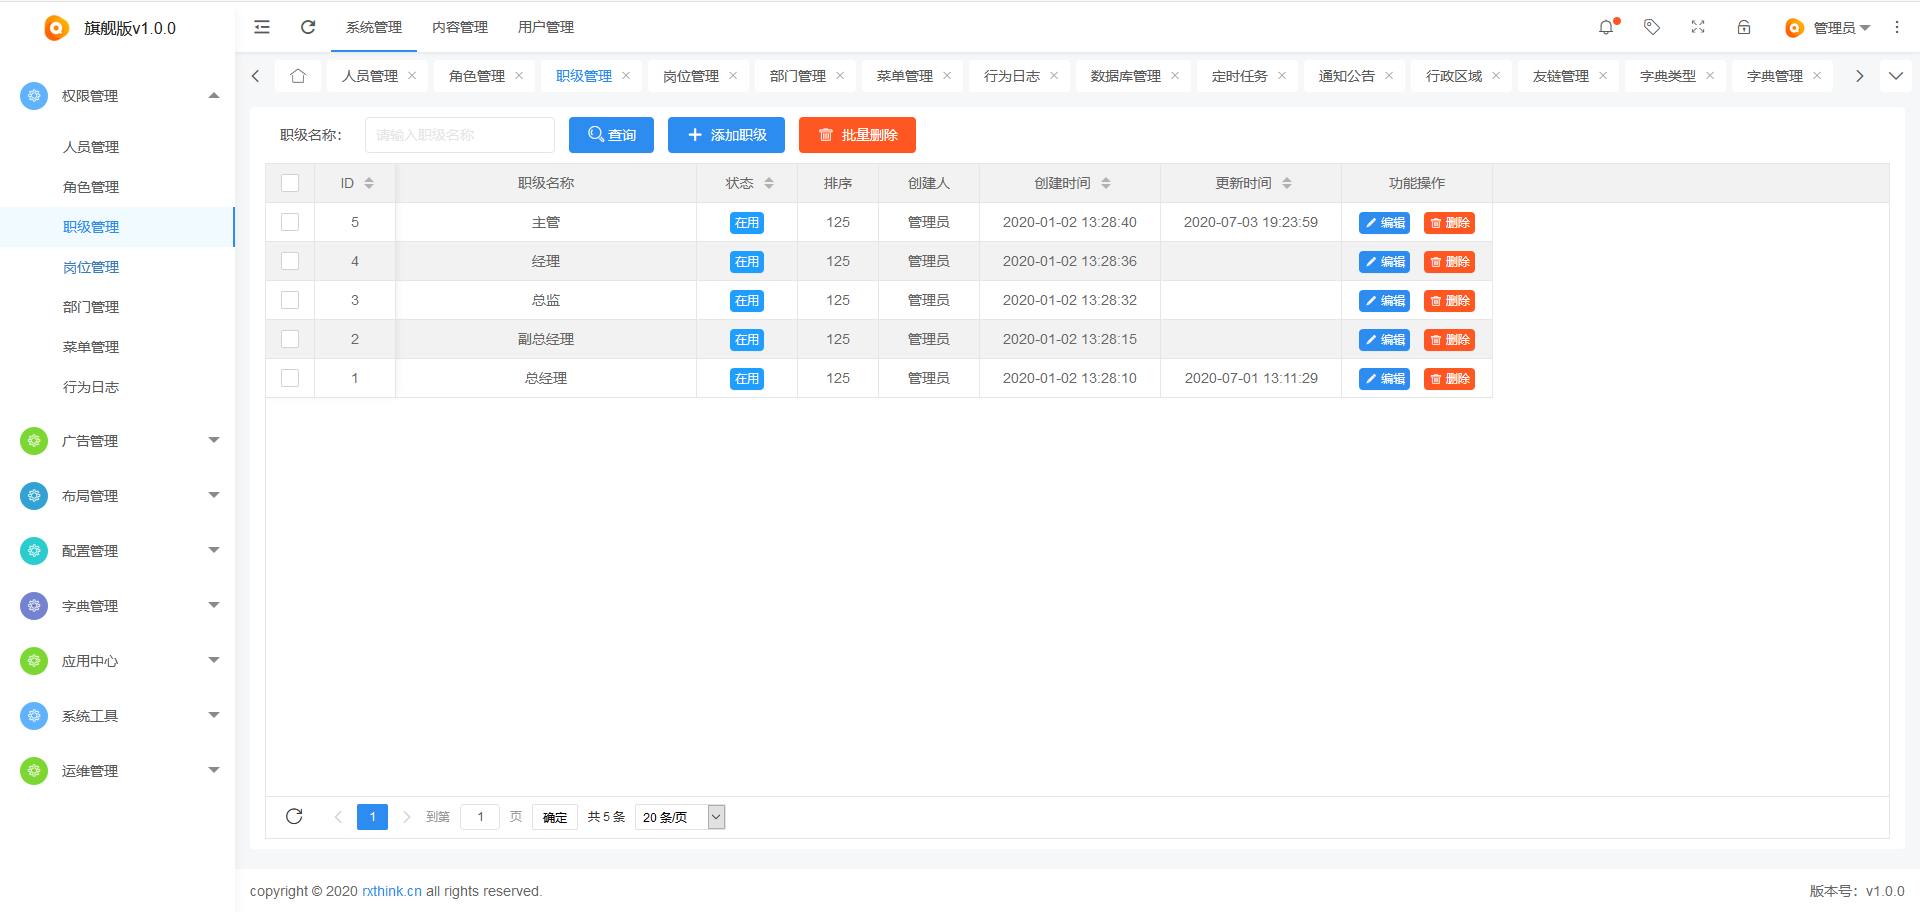
Task: Close the 数据库管理 tab
Action: pyautogui.click(x=1175, y=76)
